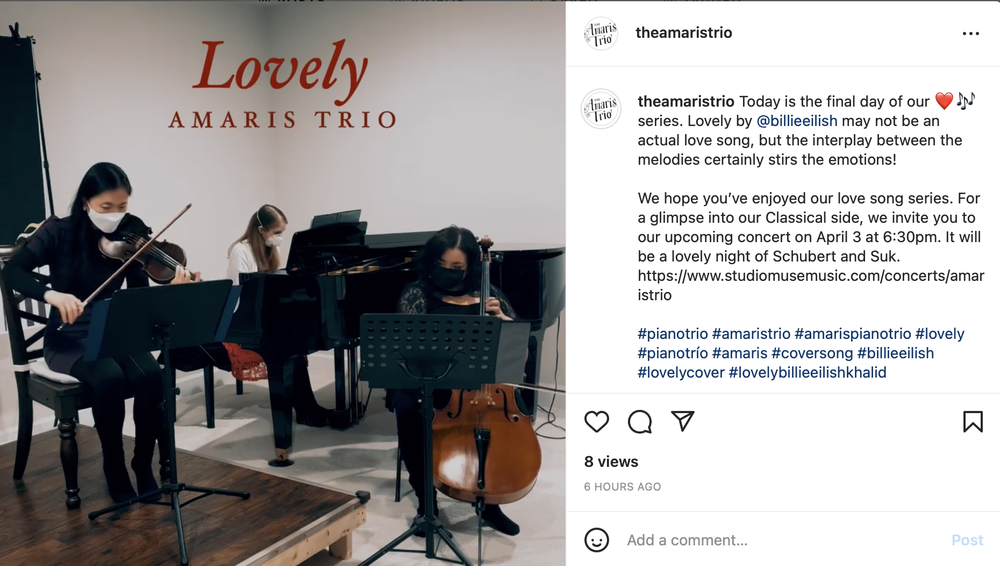Open the #coversong hashtag
The height and width of the screenshot is (566, 1000).
812,353
